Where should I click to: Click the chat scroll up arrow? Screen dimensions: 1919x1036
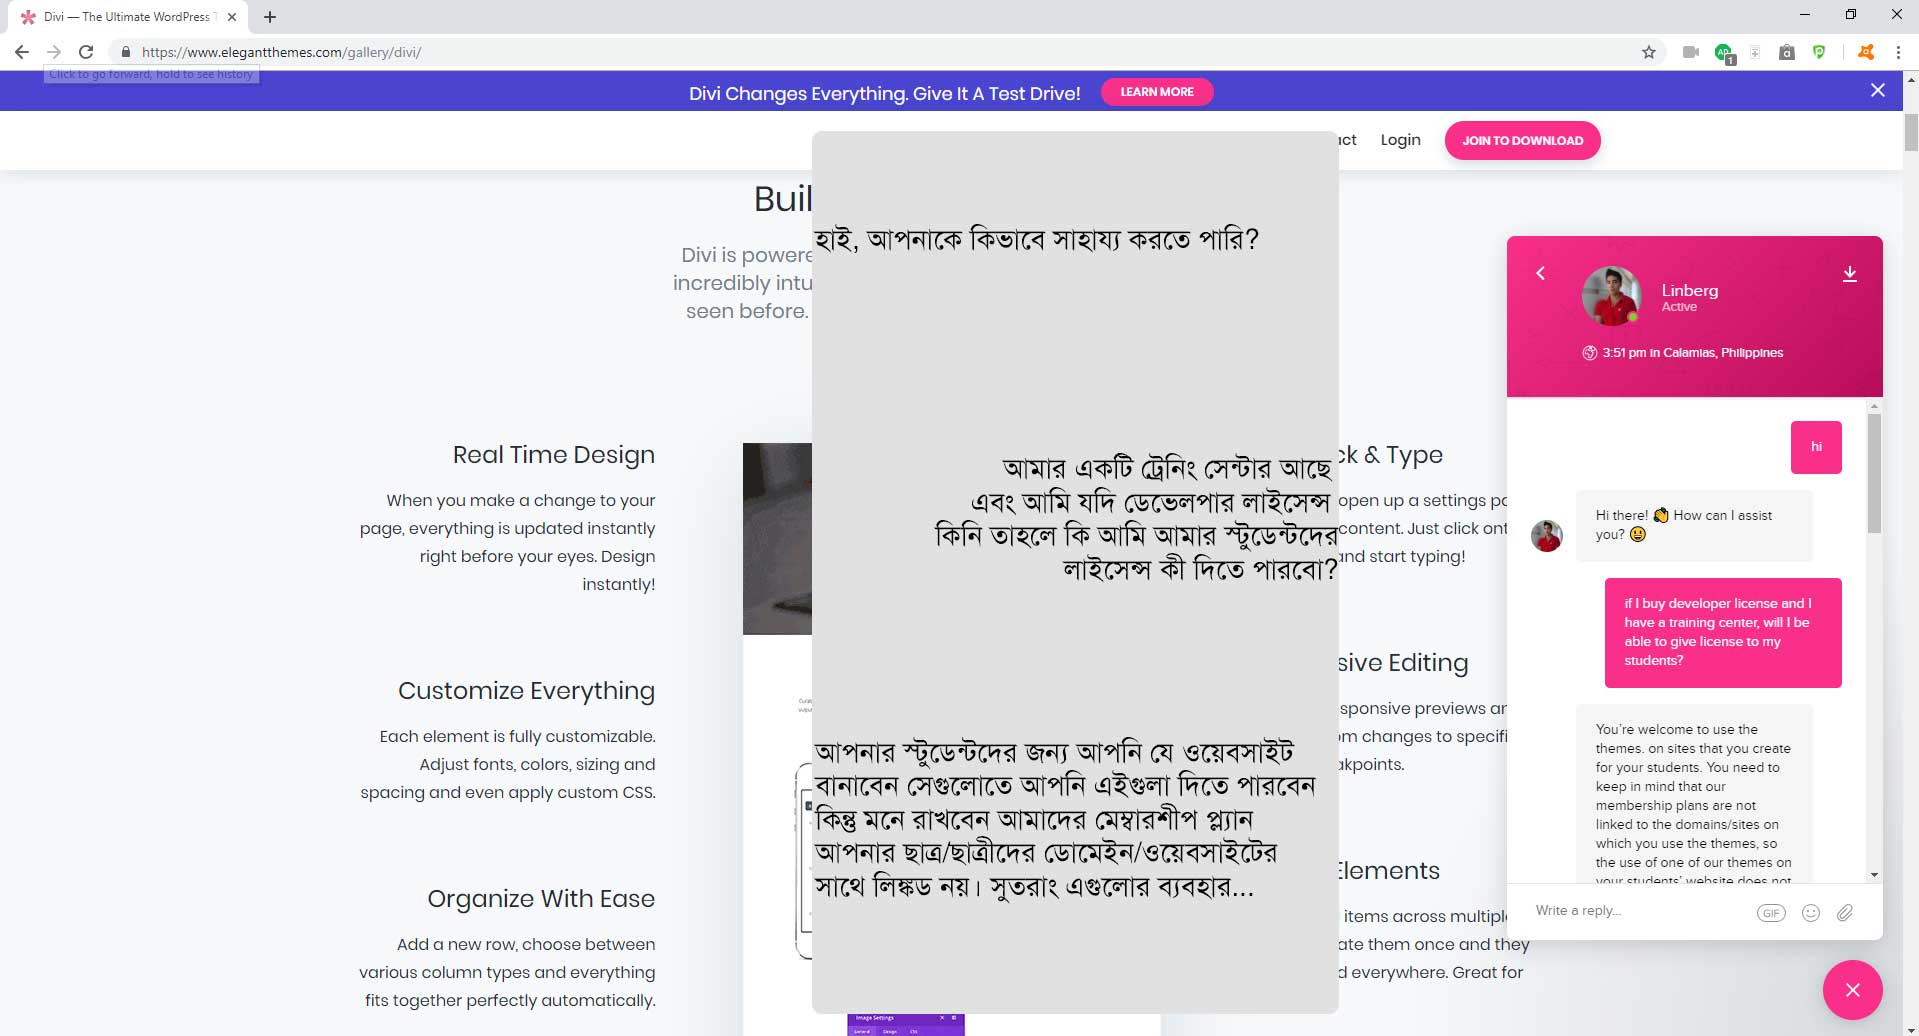coord(1874,406)
